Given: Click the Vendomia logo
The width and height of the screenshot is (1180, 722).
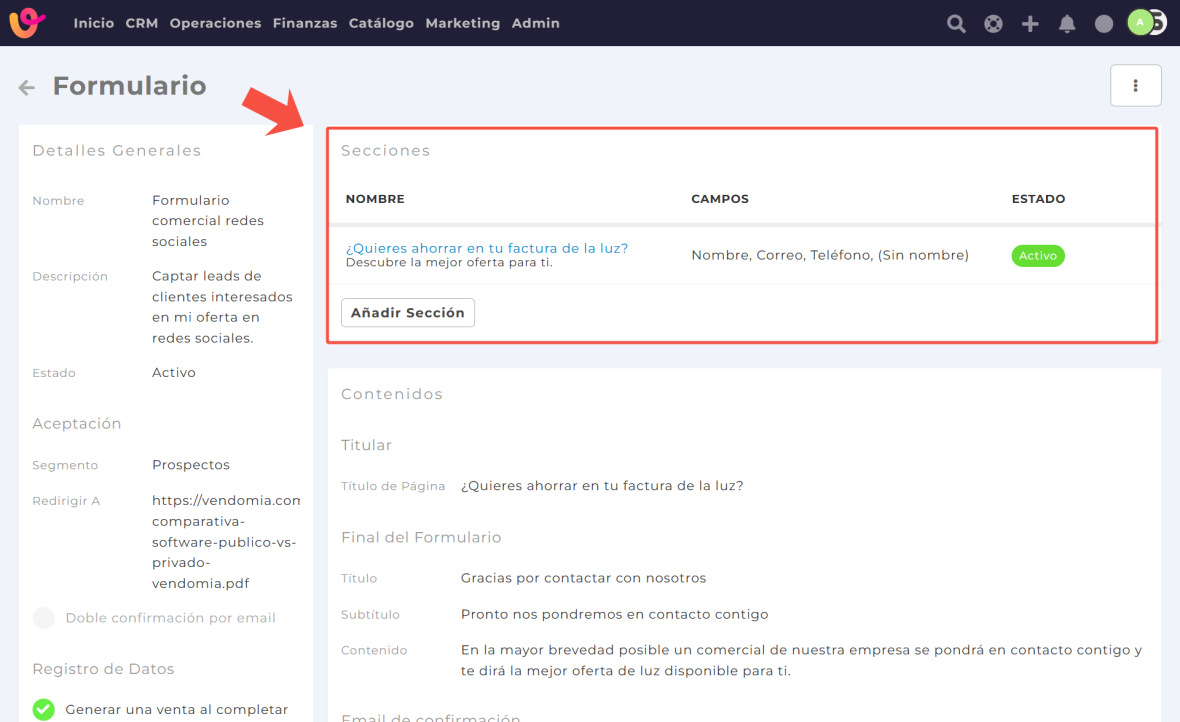Looking at the screenshot, I should tap(27, 23).
